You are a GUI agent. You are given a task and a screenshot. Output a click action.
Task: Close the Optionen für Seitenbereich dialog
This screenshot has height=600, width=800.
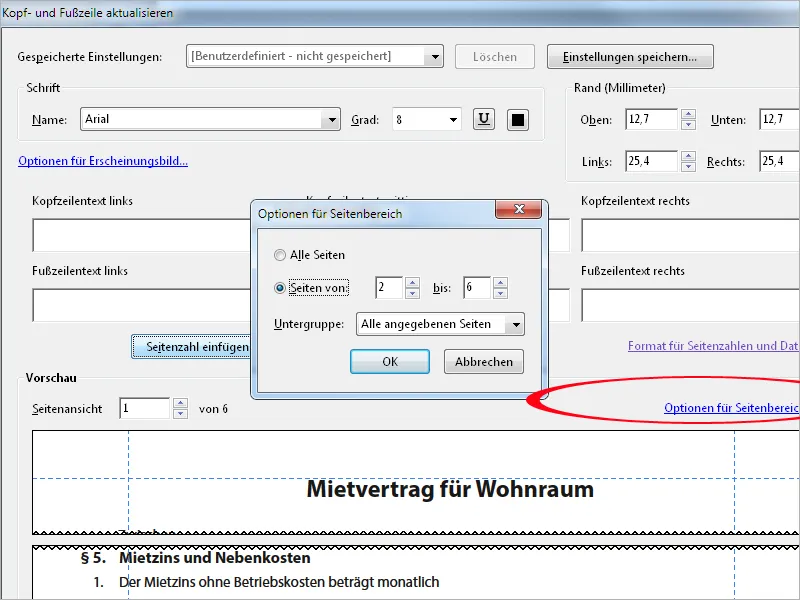[x=518, y=209]
